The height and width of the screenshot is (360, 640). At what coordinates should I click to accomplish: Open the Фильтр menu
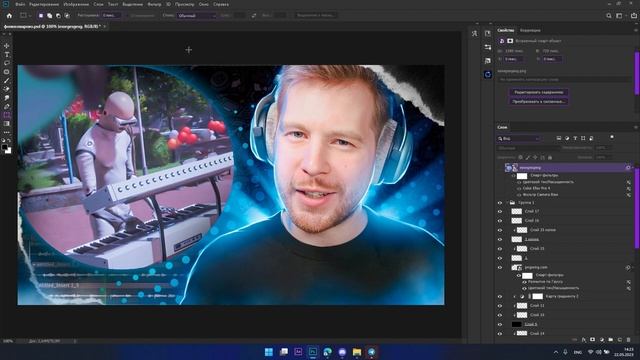[x=154, y=4]
